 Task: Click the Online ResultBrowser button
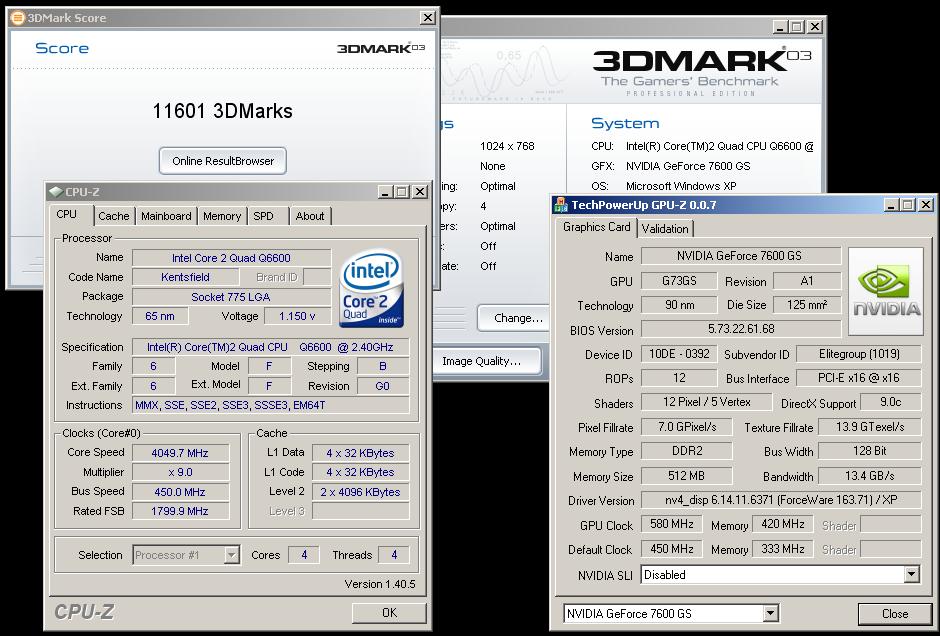pyautogui.click(x=223, y=161)
